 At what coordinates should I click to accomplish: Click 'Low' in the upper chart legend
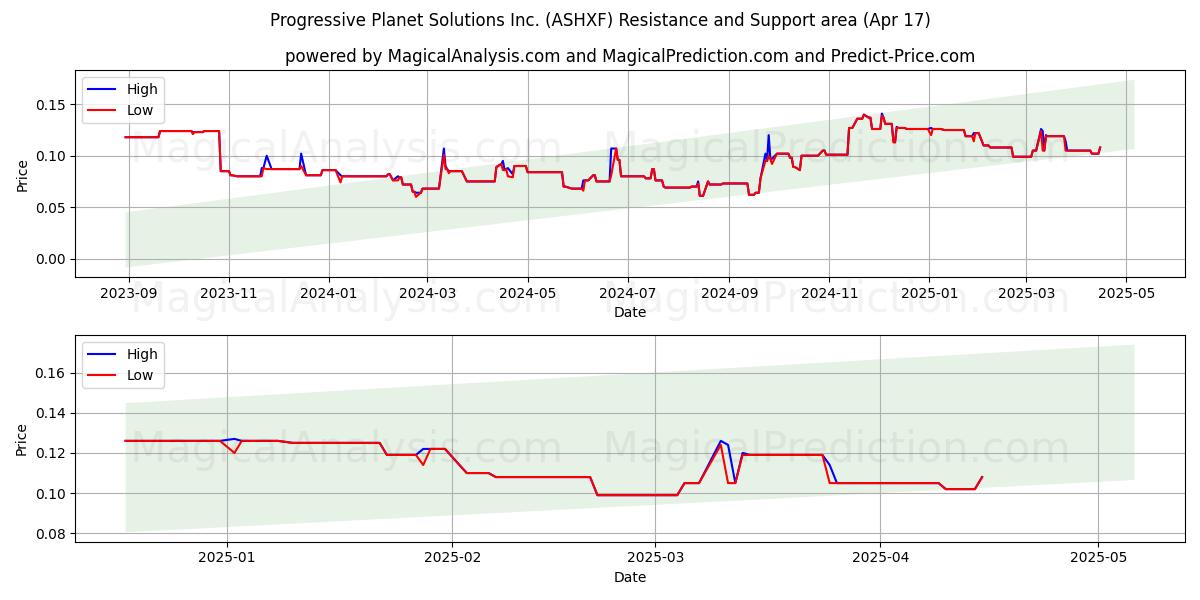pyautogui.click(x=140, y=111)
